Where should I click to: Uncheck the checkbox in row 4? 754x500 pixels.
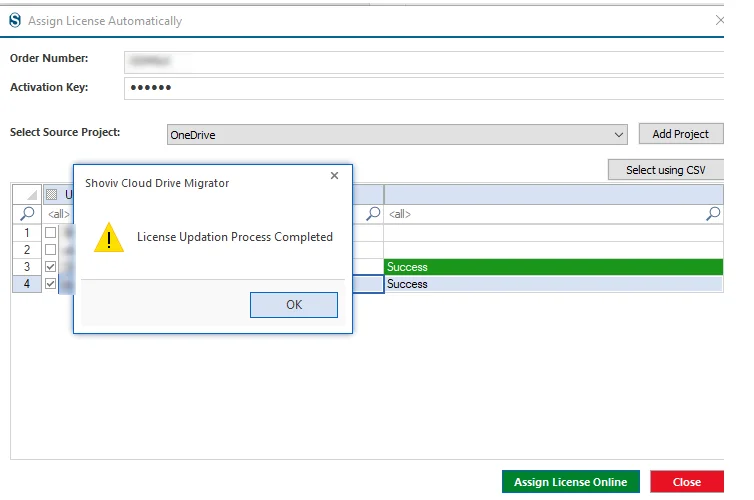50,284
